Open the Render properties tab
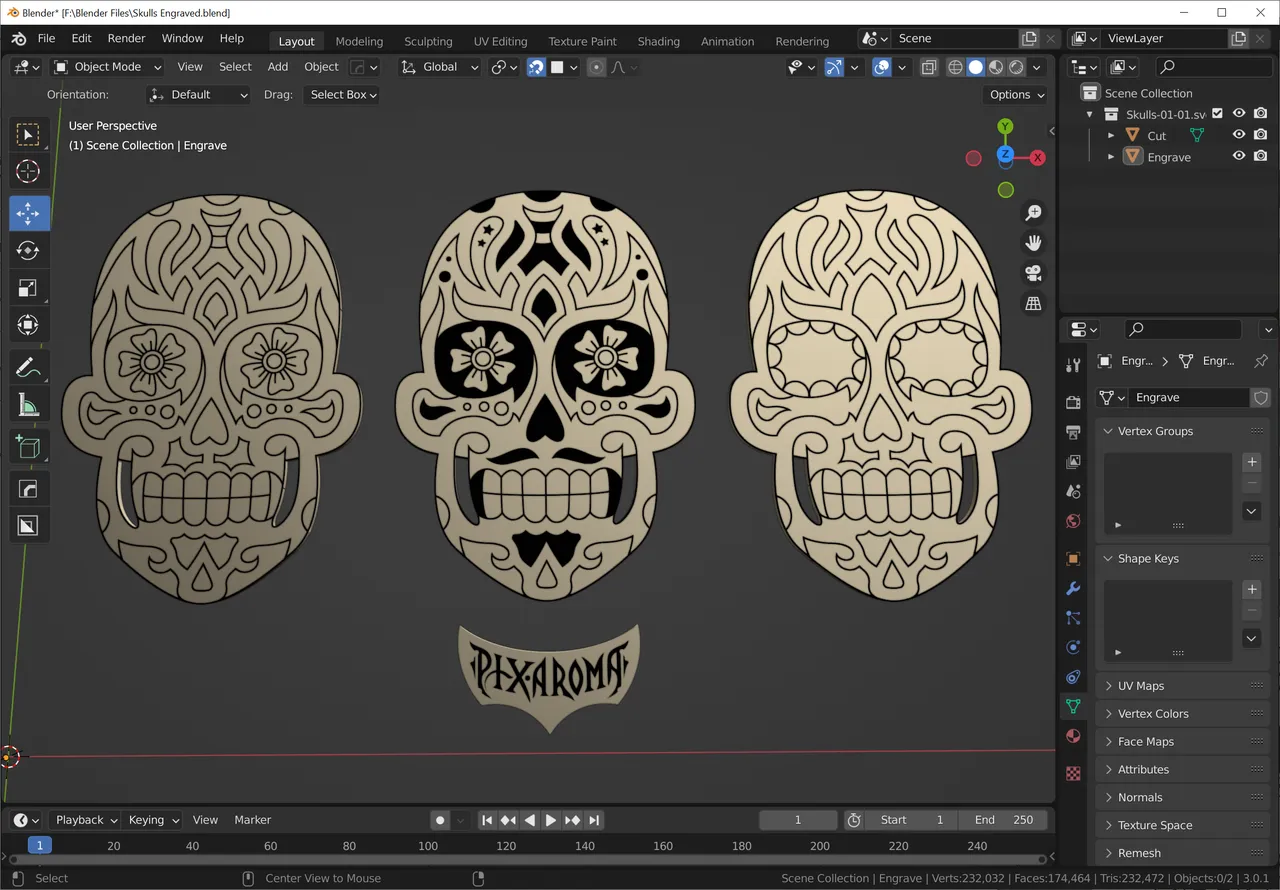This screenshot has width=1280, height=890. pos(1073,402)
